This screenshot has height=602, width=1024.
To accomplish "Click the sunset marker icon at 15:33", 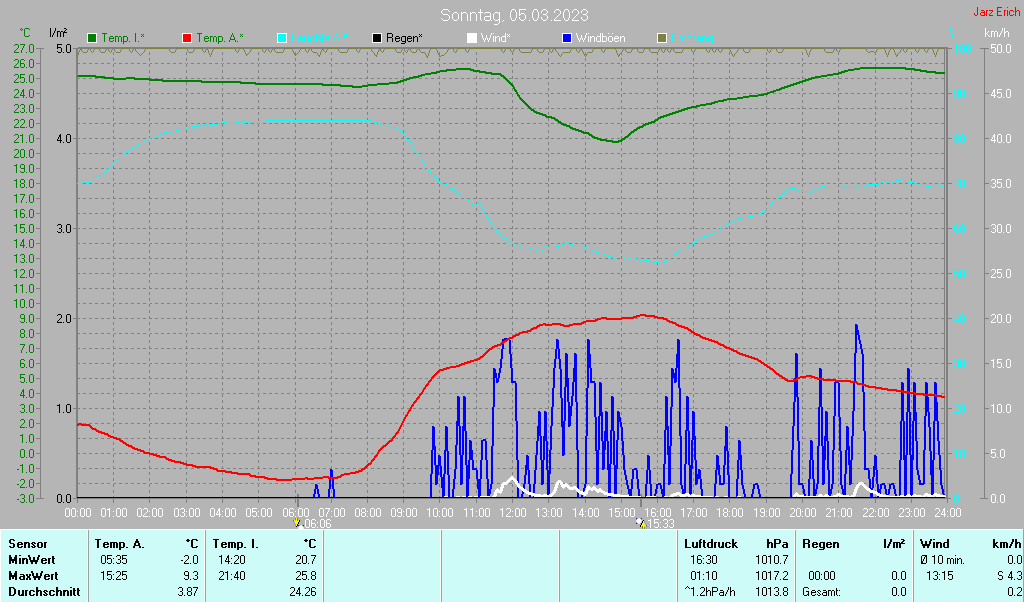I will point(641,523).
